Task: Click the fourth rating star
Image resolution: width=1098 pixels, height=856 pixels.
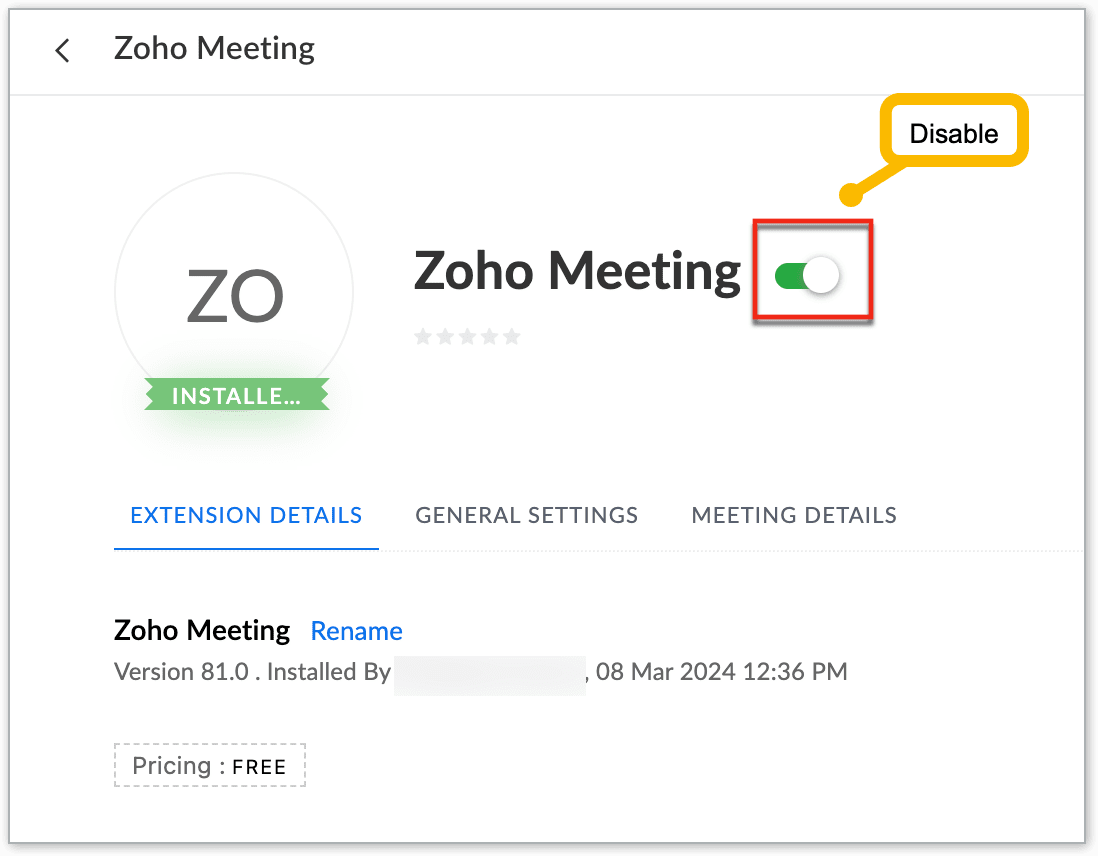Action: tap(490, 337)
